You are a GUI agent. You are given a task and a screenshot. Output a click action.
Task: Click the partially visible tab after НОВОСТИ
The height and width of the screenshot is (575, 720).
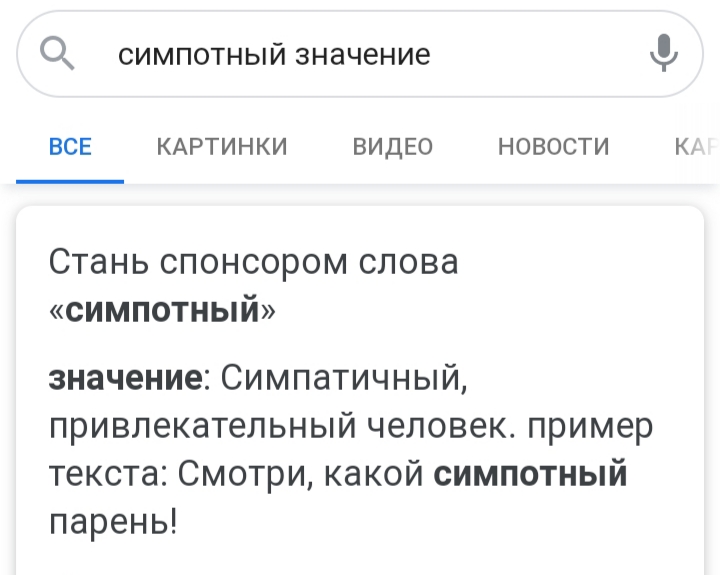coord(697,147)
